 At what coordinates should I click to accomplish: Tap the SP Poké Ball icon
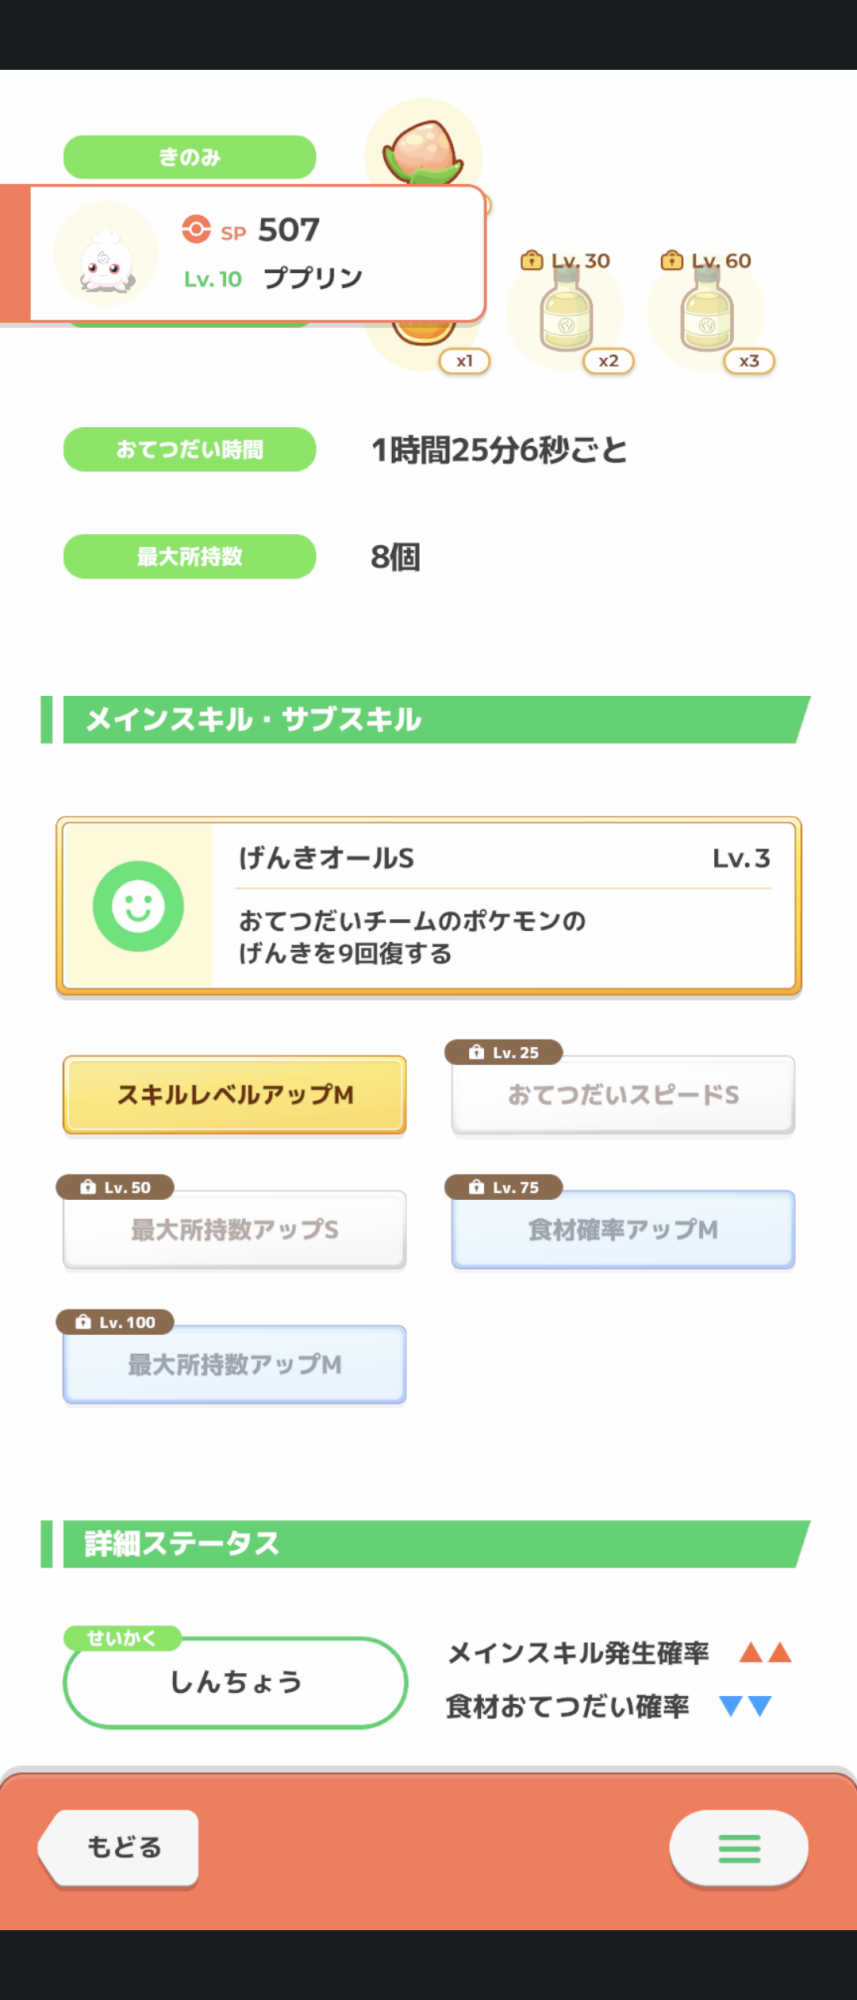coord(196,229)
